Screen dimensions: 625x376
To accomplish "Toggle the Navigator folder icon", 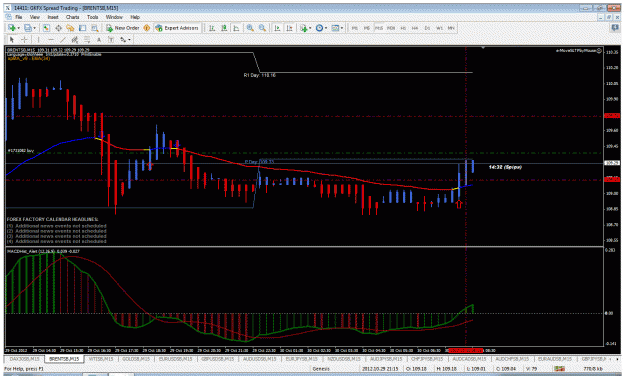I will tap(70, 28).
